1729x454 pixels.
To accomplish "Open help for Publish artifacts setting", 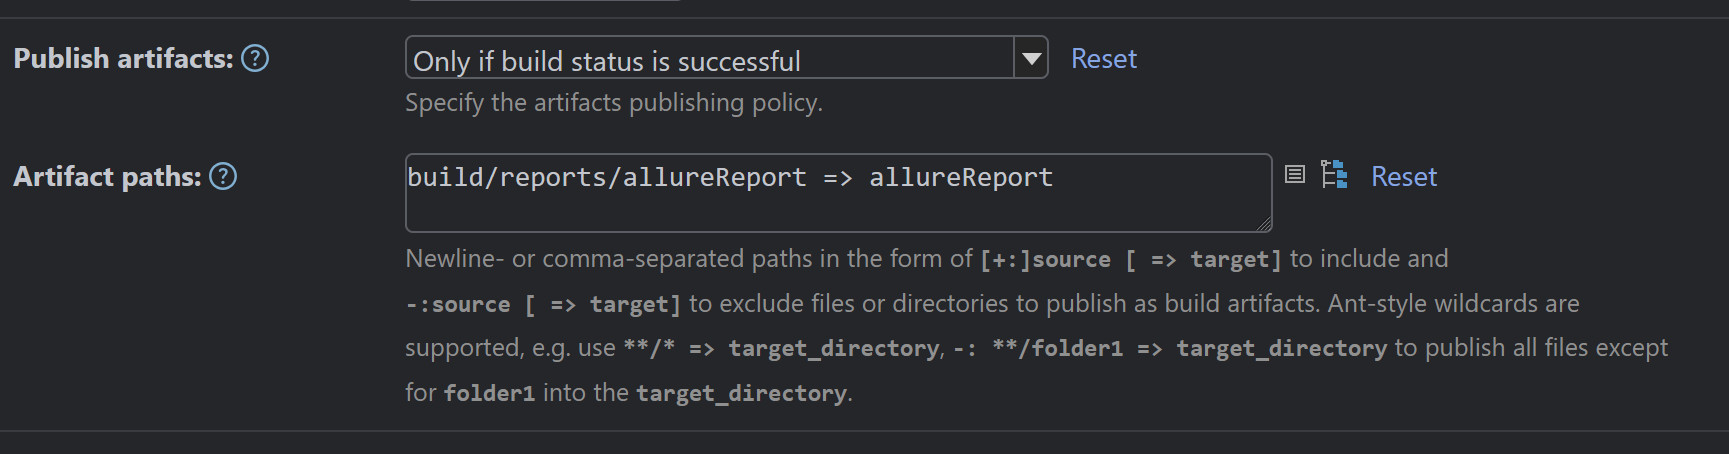I will pos(255,59).
